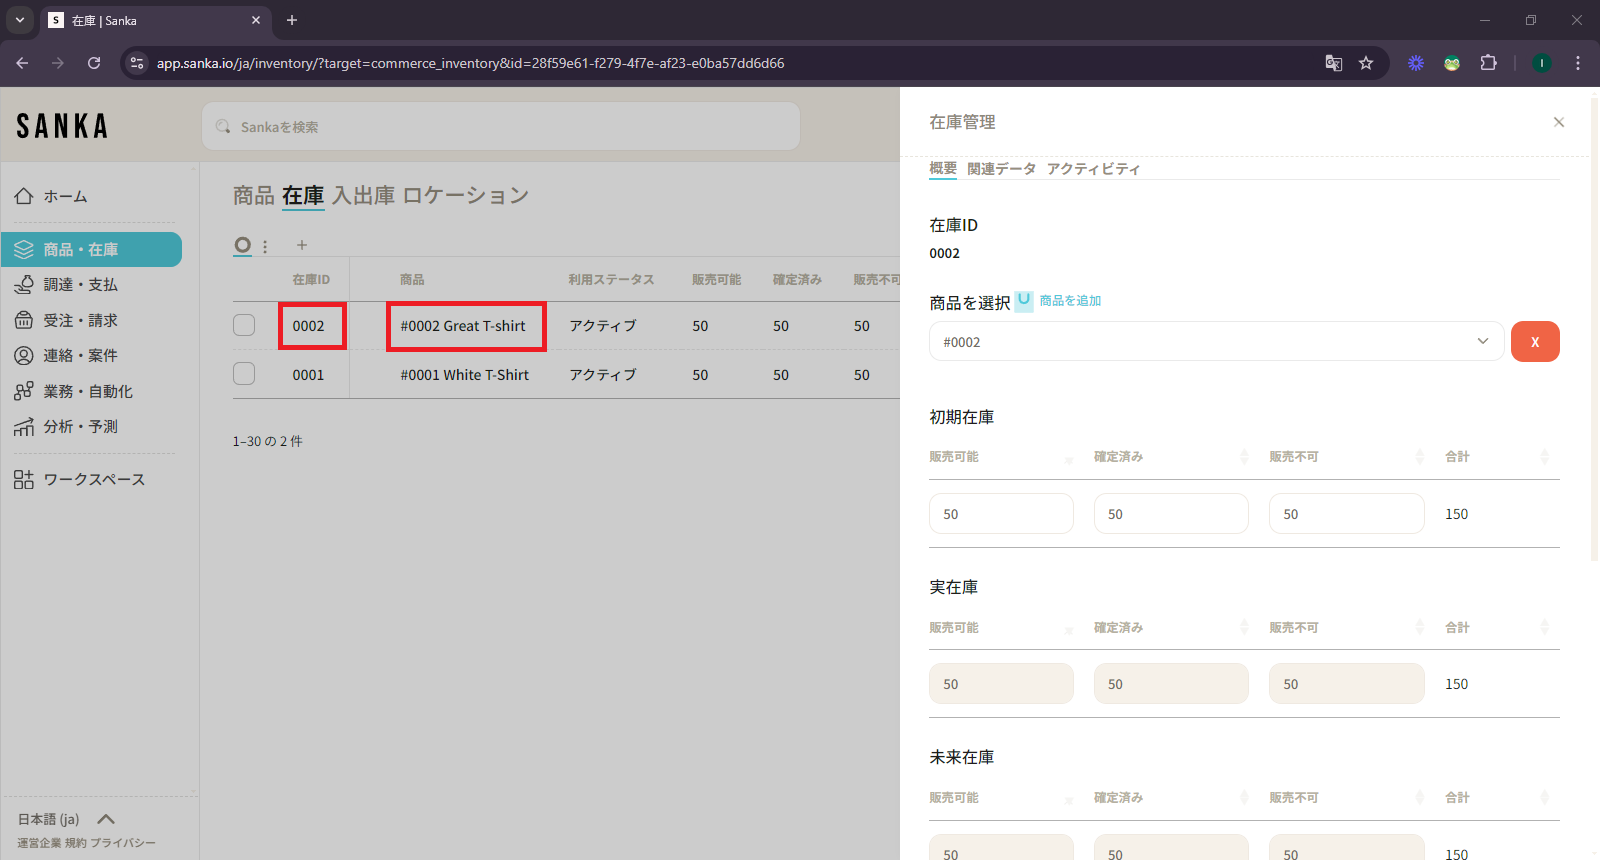Open the Operations & Automation sidebar icon
1600x860 pixels.
tap(24, 391)
